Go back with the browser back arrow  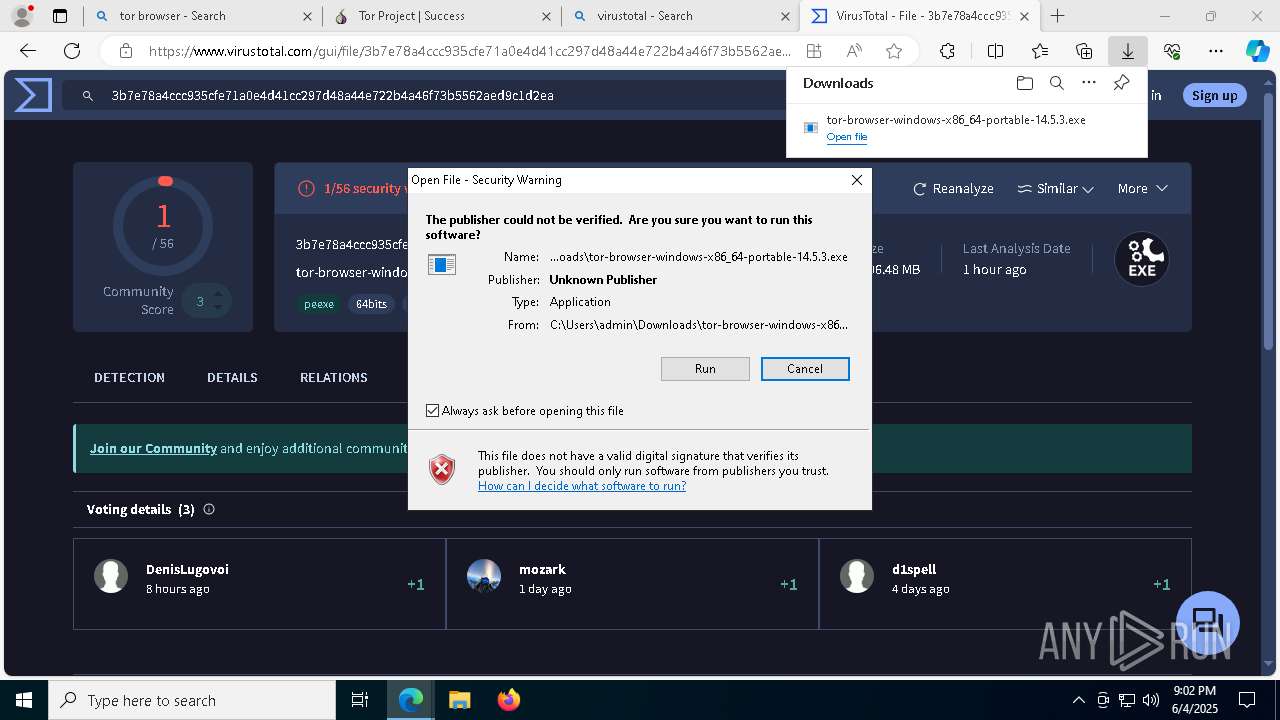pos(28,51)
